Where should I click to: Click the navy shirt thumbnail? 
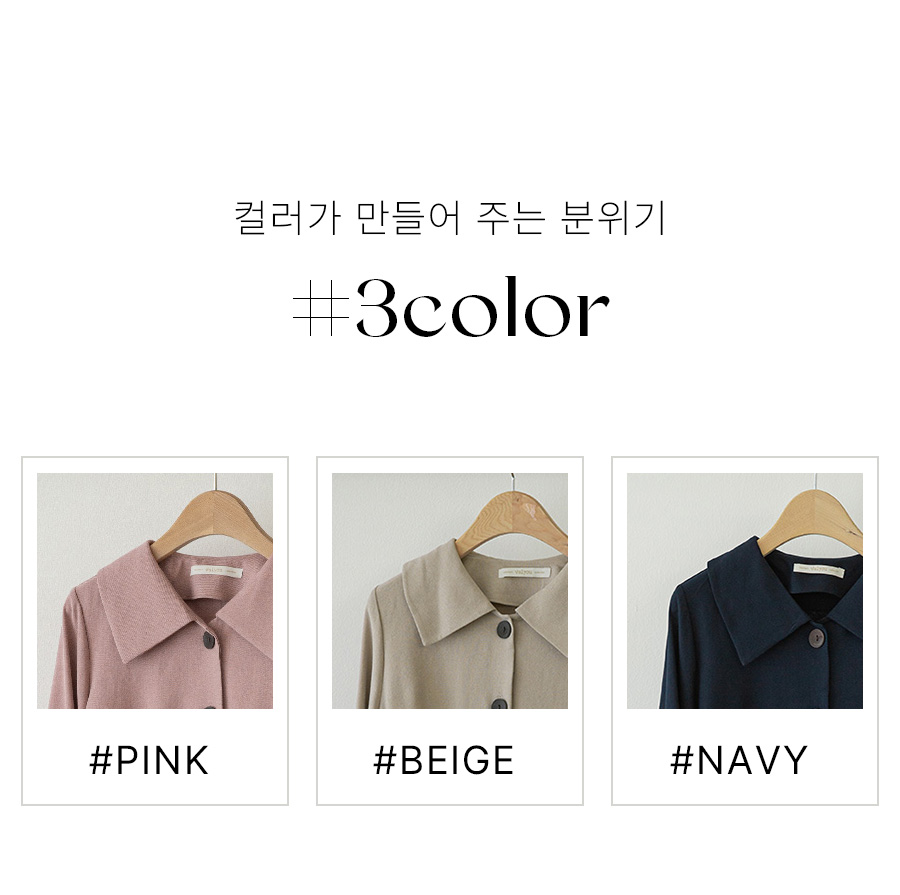745,591
